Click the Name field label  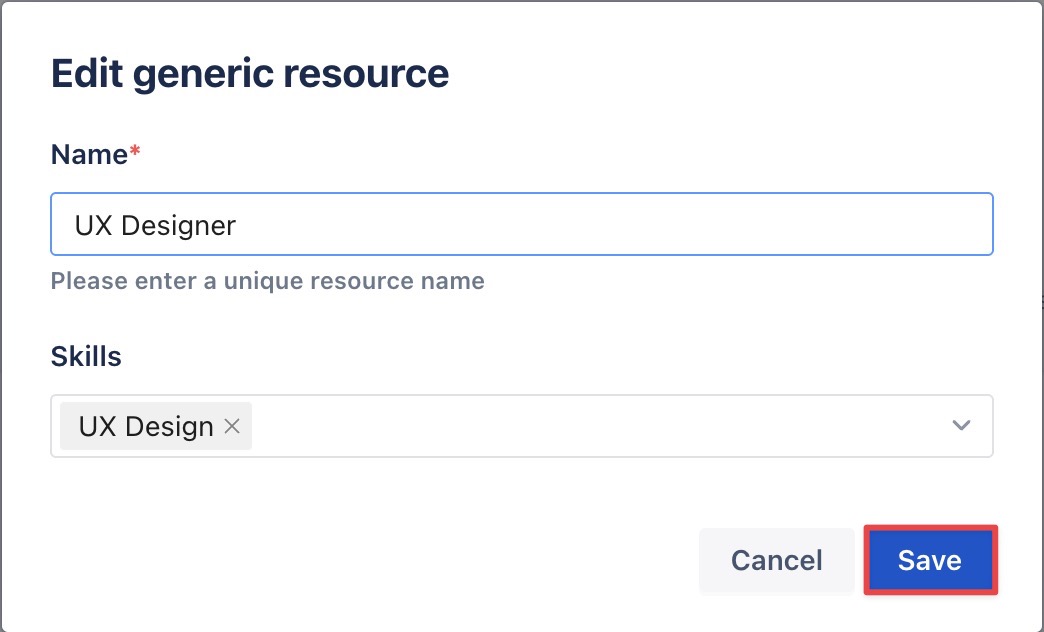[x=89, y=155]
